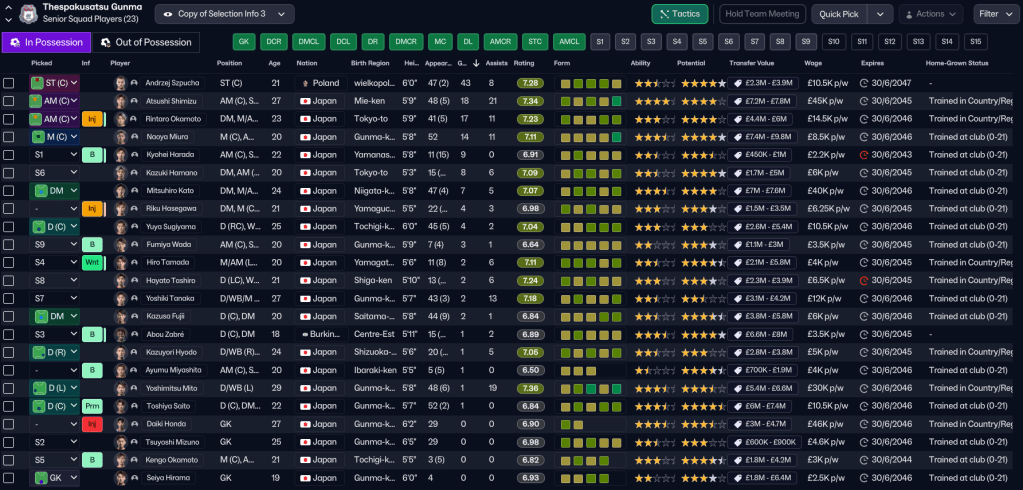1023x490 pixels.
Task: Expand the Quick Pick arrow menu
Action: click(x=880, y=14)
